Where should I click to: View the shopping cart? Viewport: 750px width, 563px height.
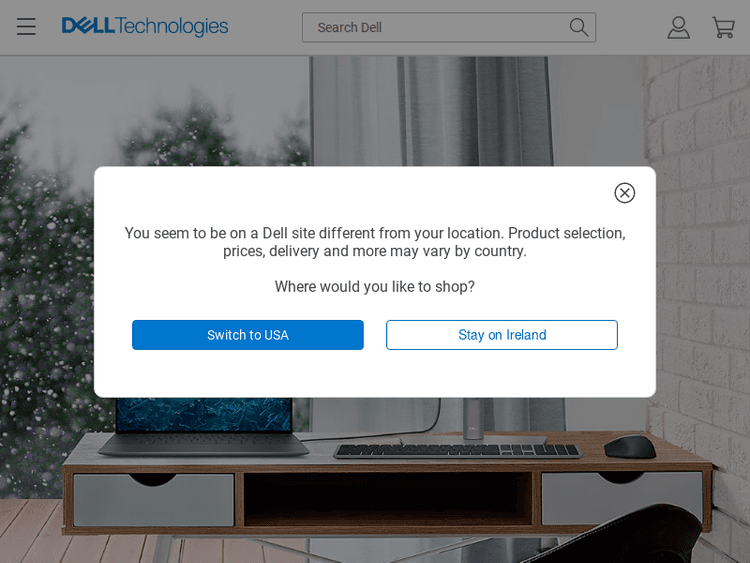pos(723,27)
